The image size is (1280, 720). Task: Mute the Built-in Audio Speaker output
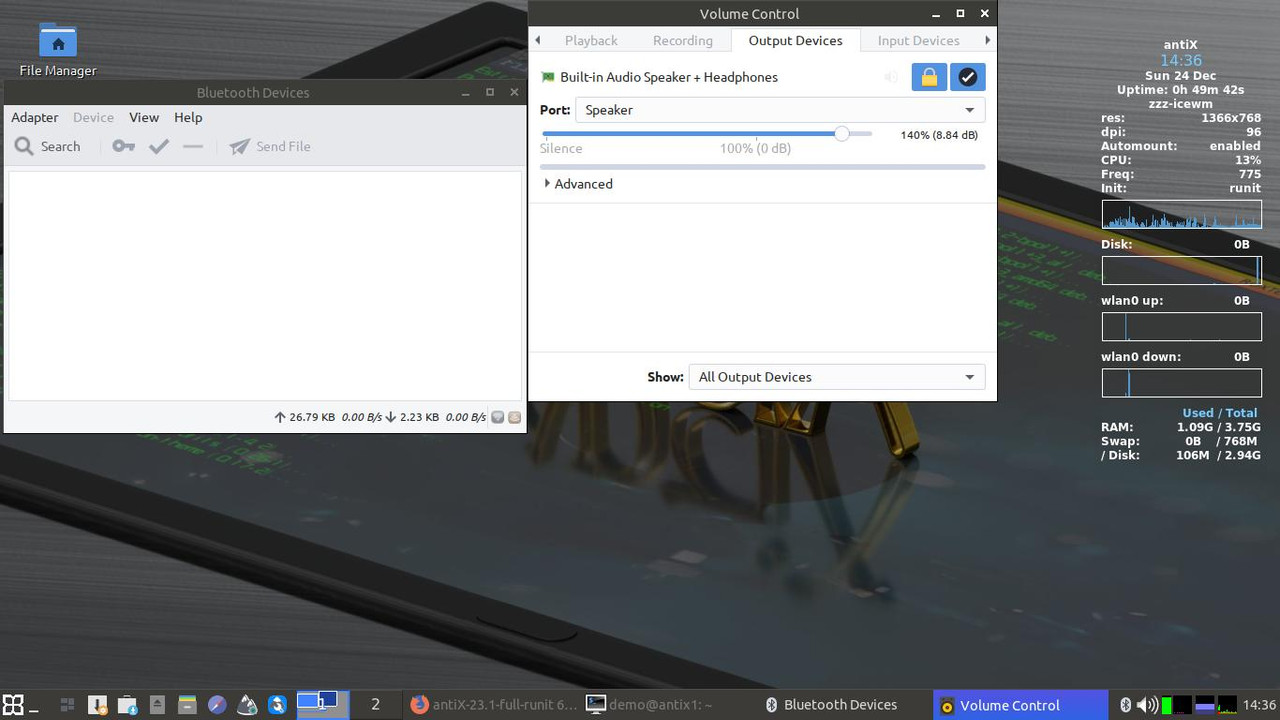pyautogui.click(x=890, y=76)
